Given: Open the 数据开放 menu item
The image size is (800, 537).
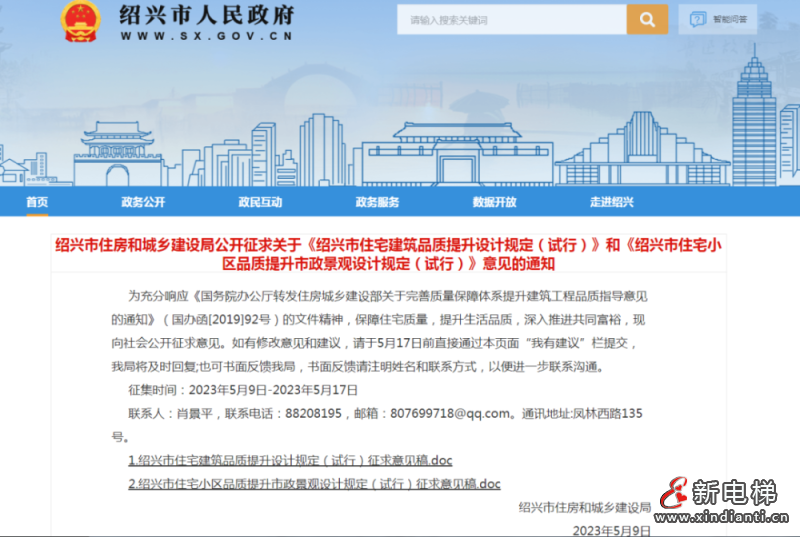Looking at the screenshot, I should click(x=494, y=202).
